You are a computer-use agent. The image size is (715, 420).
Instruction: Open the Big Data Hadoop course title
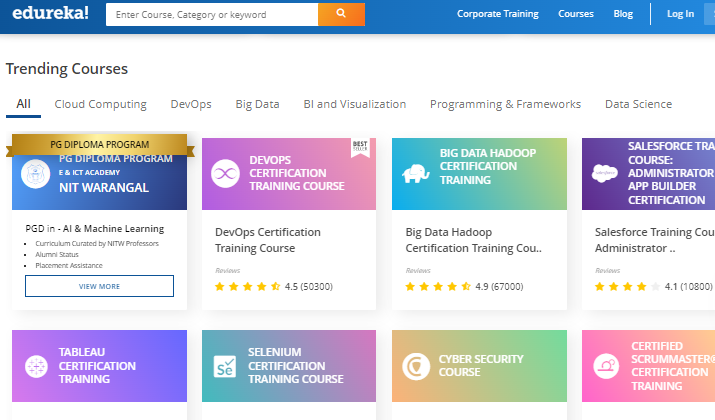474,239
